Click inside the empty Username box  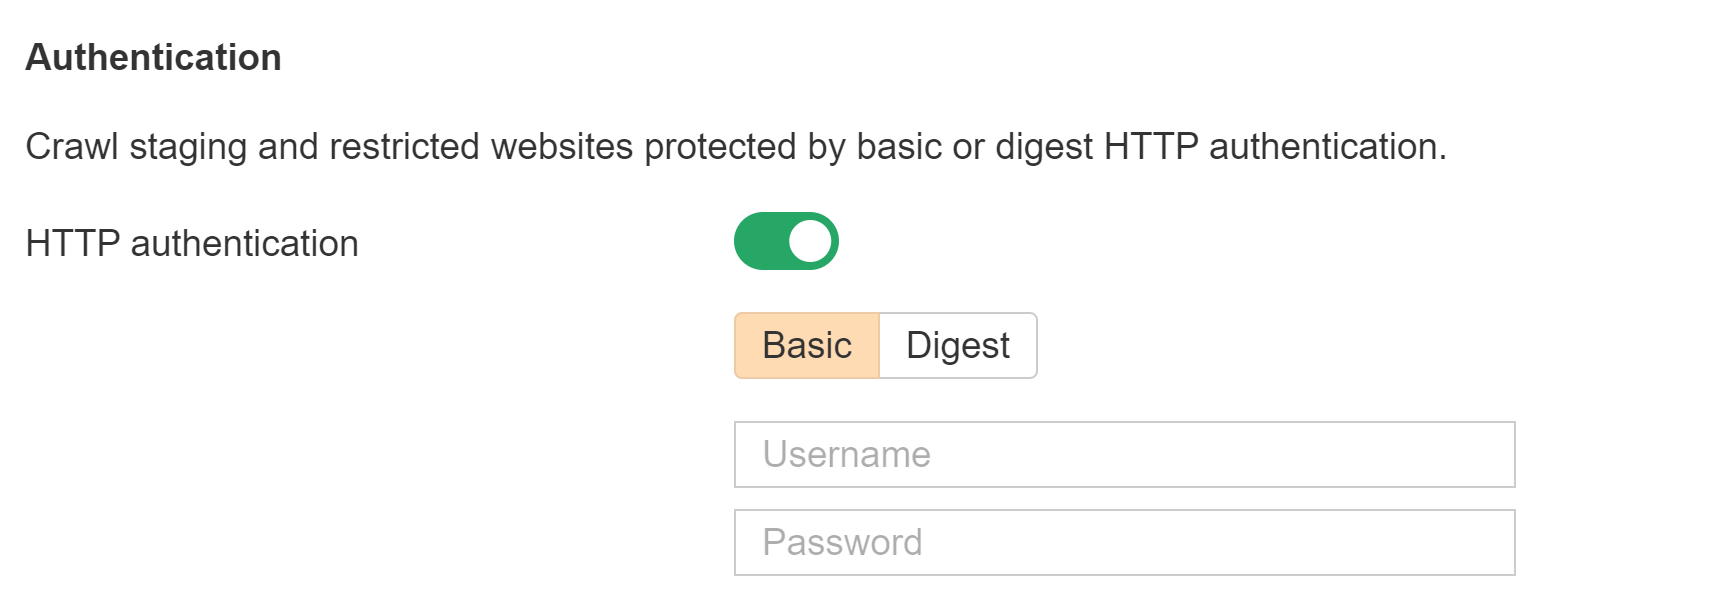coord(1124,455)
